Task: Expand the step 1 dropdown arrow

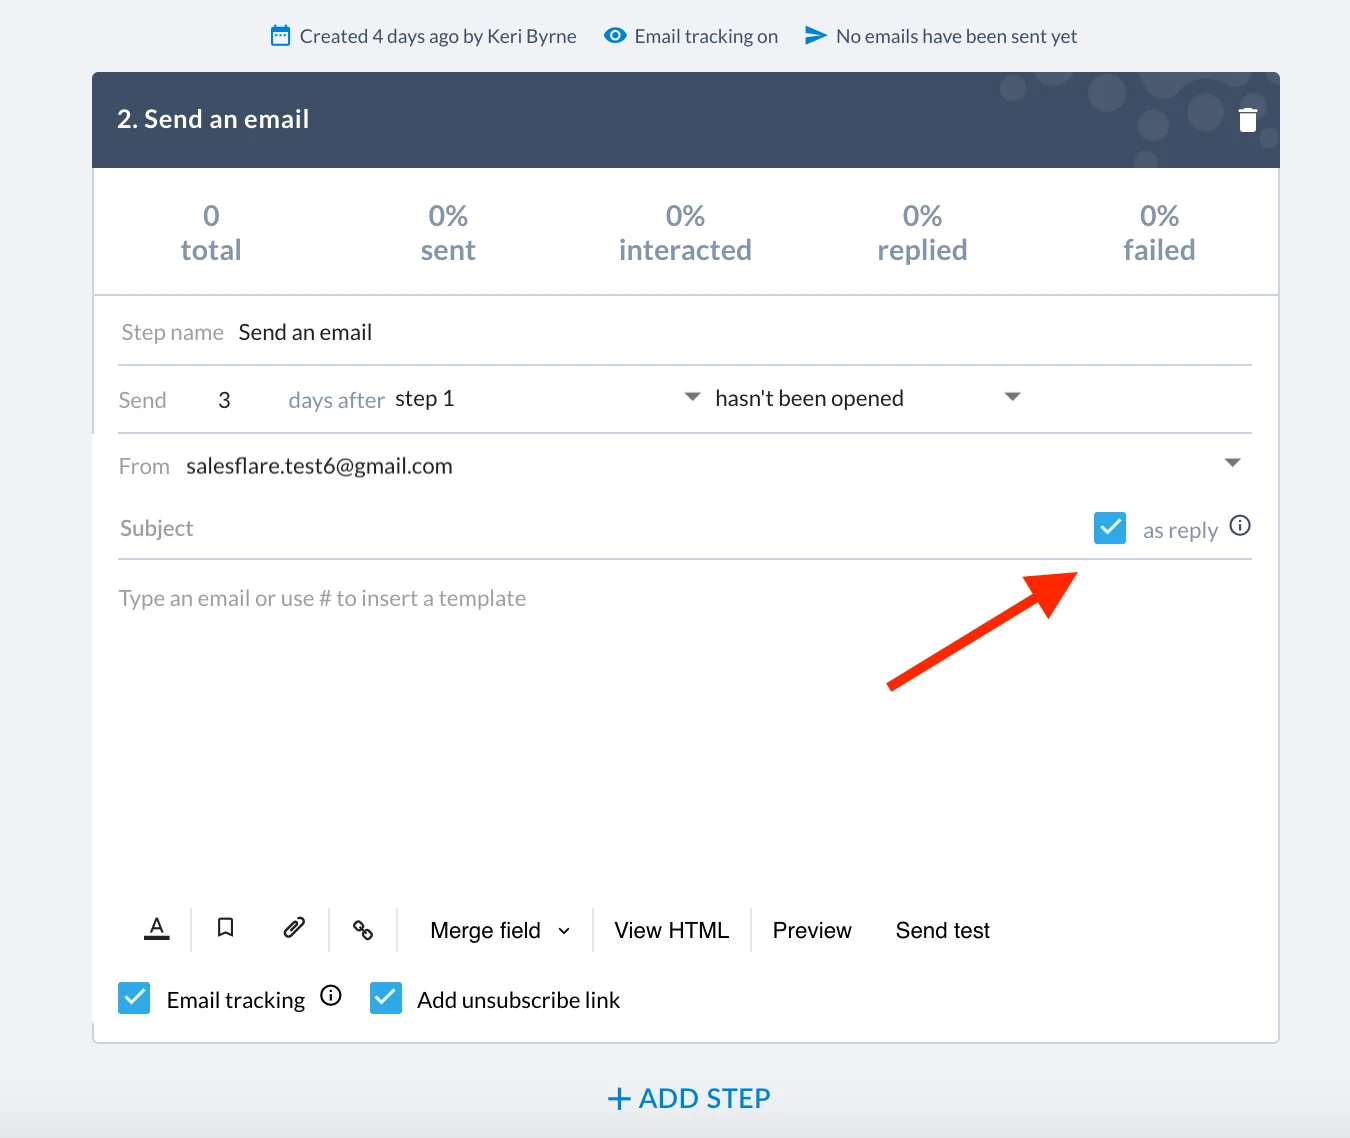Action: pos(692,397)
